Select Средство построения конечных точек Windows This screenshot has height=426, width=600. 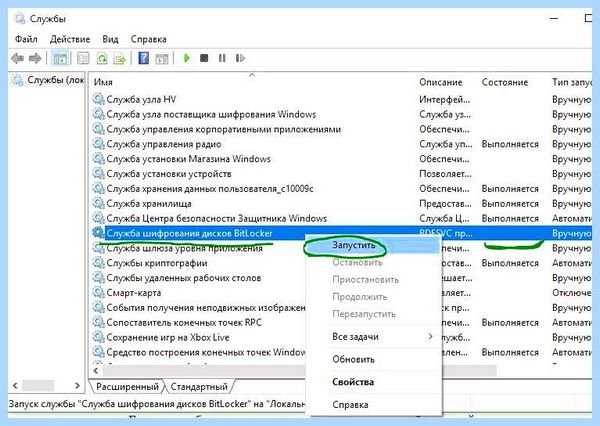[206, 352]
